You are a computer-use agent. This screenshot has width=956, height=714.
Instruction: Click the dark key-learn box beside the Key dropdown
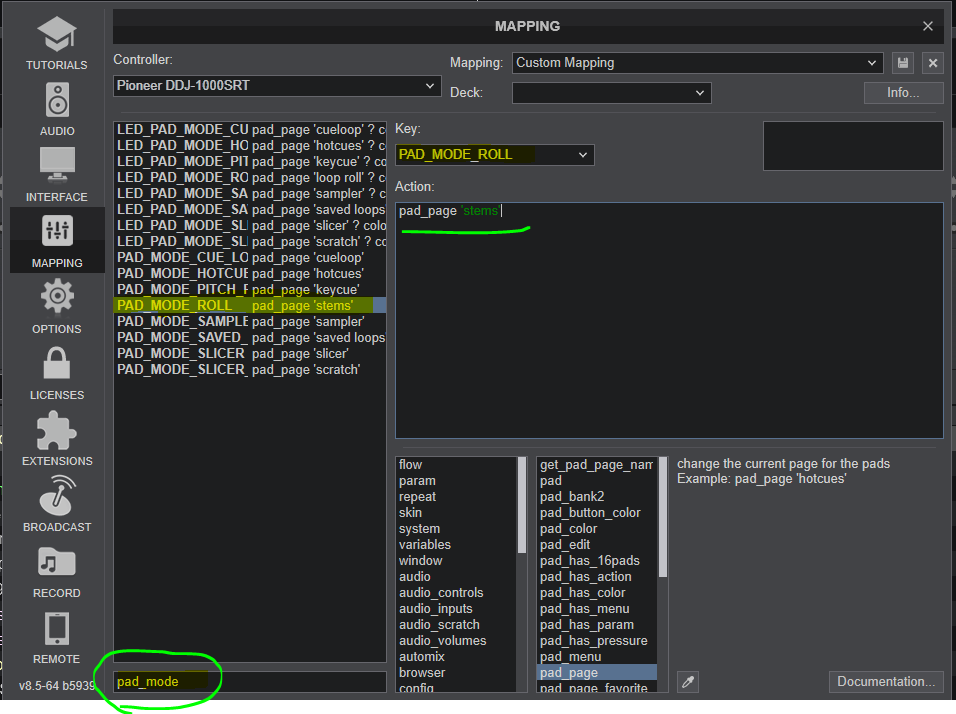(853, 146)
